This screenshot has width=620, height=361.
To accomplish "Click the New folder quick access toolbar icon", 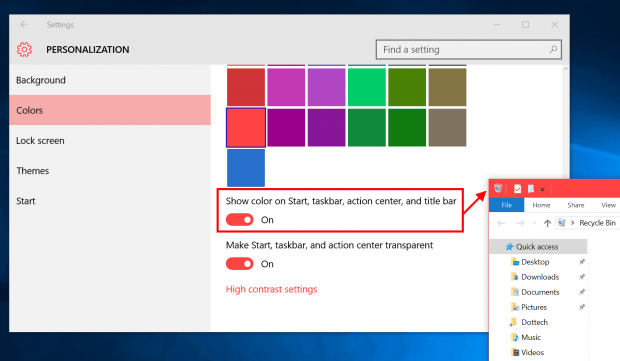I will pyautogui.click(x=531, y=189).
